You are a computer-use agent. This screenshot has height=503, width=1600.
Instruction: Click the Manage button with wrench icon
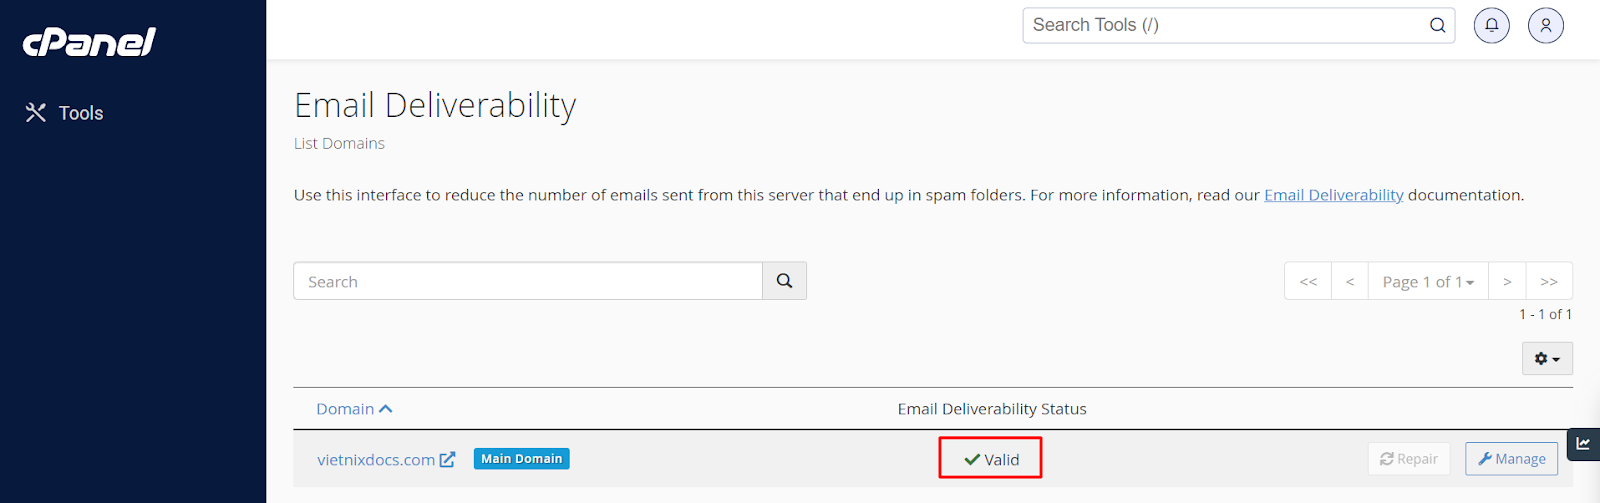pyautogui.click(x=1512, y=459)
